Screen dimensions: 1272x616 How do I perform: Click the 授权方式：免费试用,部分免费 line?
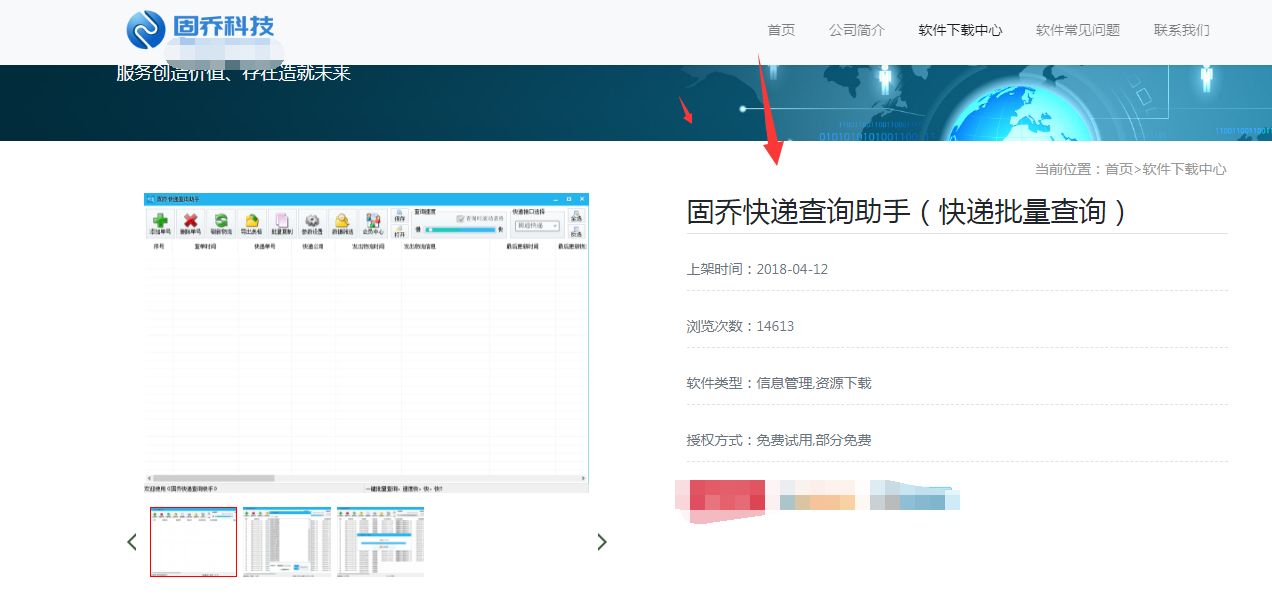click(x=779, y=440)
